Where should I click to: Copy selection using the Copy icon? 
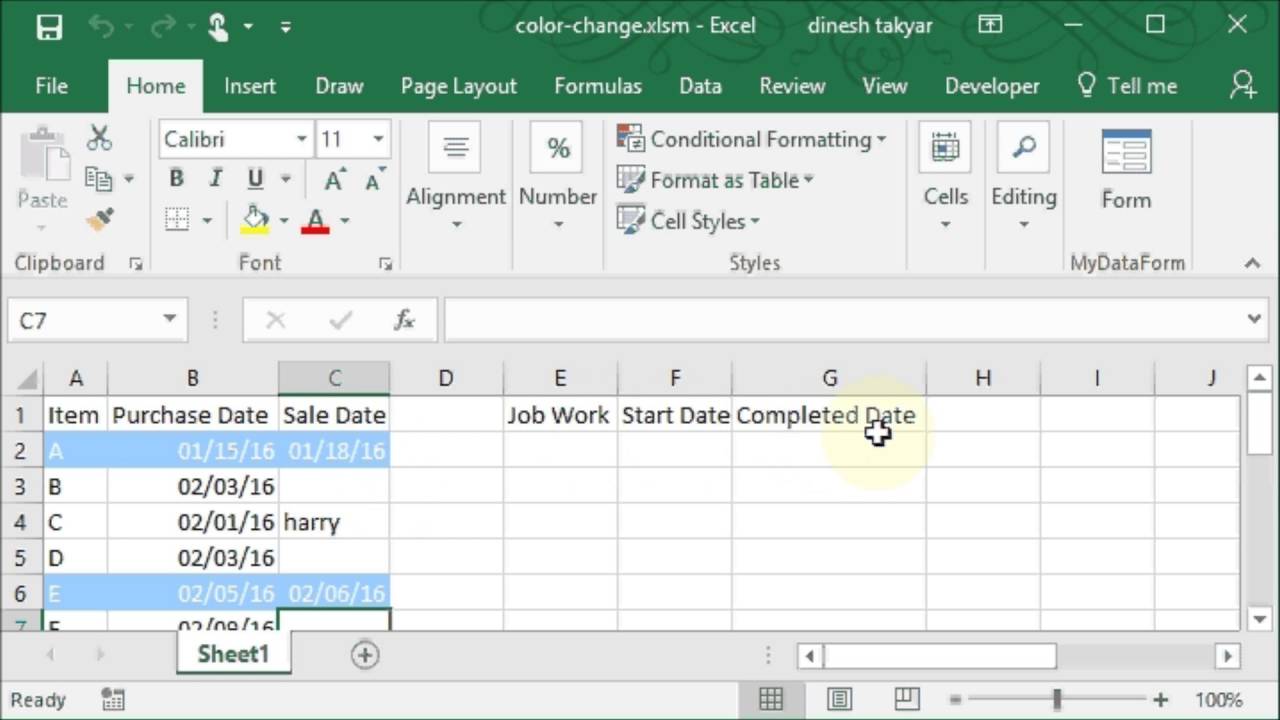click(x=98, y=179)
